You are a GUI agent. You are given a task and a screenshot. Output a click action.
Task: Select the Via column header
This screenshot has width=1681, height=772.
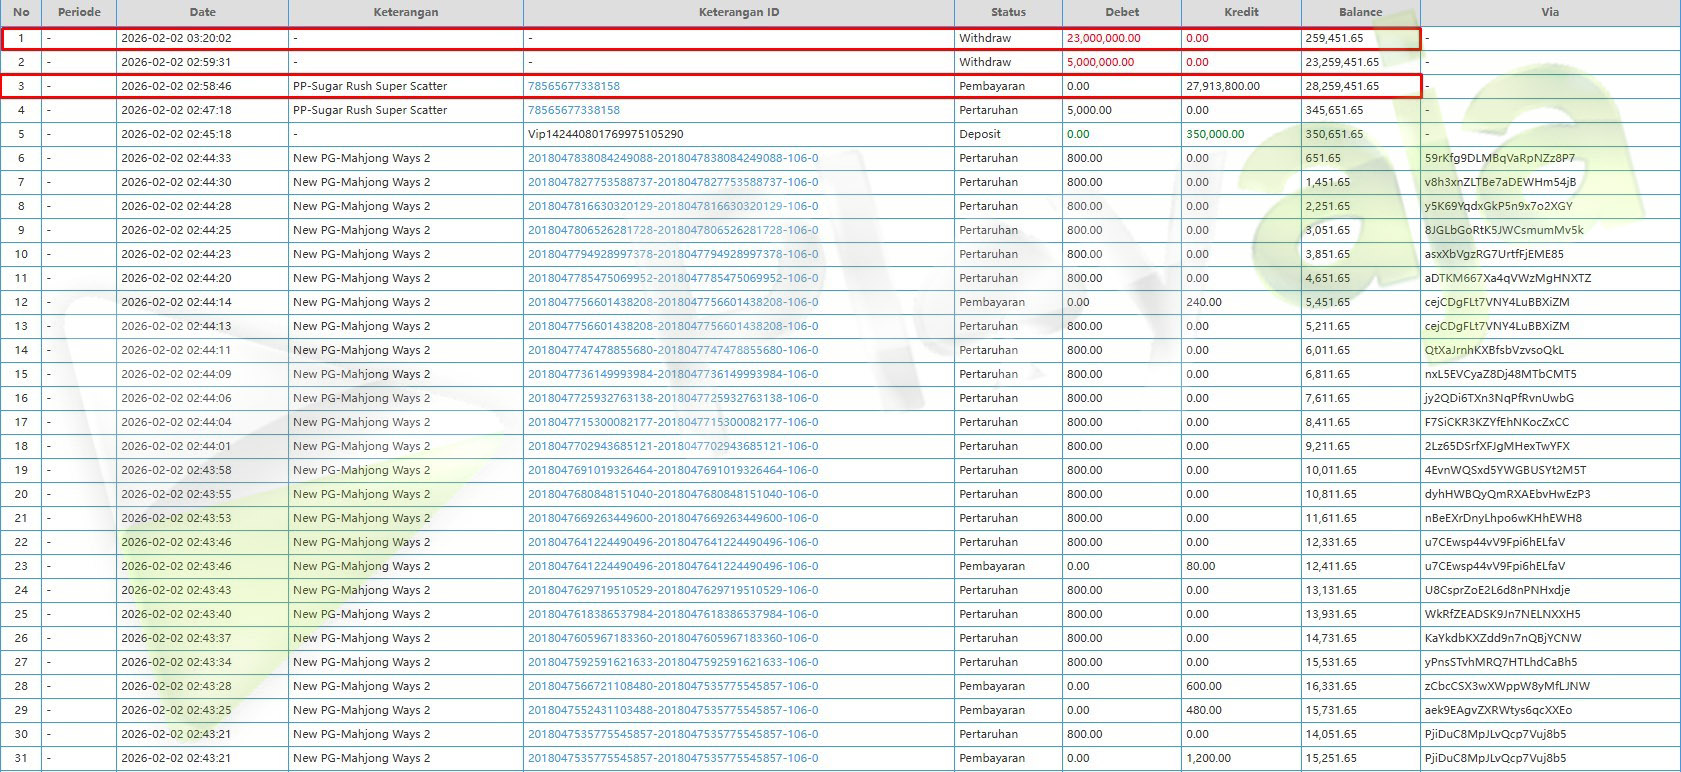1549,12
